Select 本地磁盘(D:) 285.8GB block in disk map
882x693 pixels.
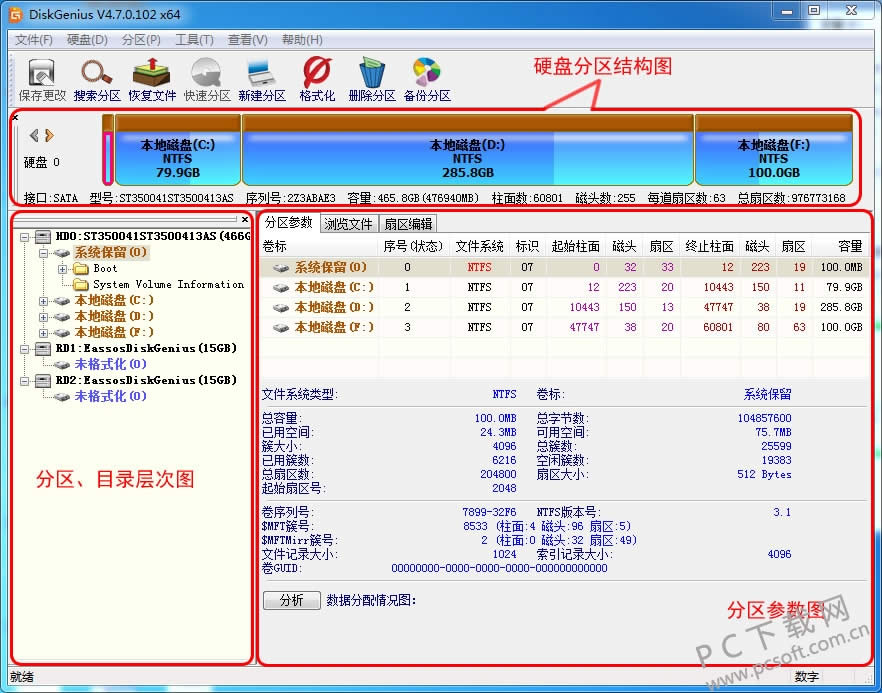pyautogui.click(x=468, y=150)
